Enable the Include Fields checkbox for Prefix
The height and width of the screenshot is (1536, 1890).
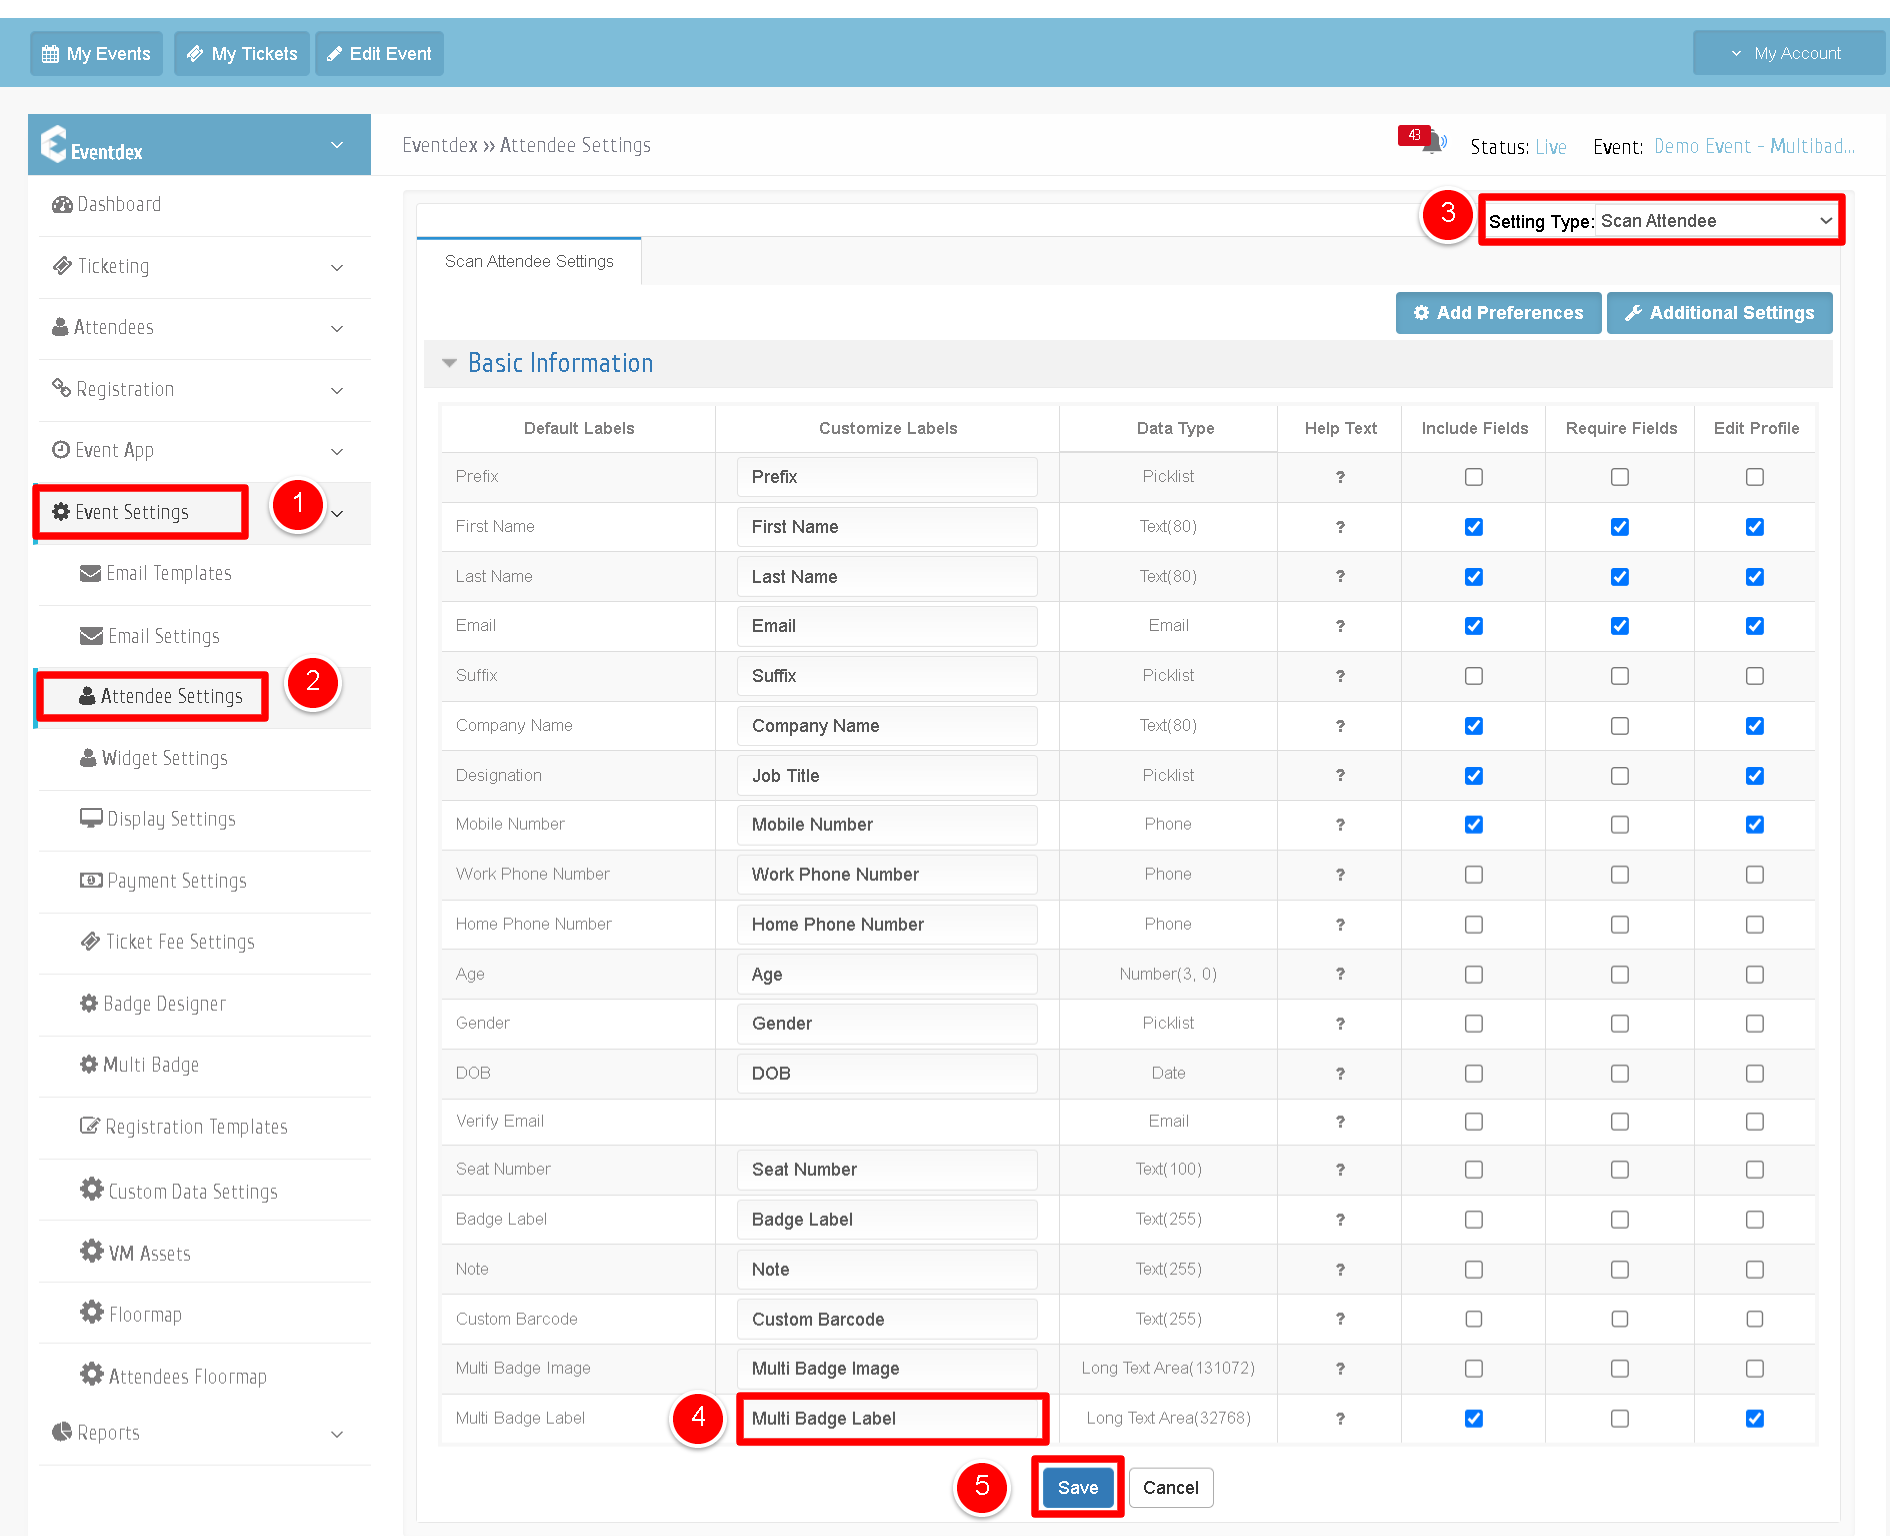click(1474, 477)
